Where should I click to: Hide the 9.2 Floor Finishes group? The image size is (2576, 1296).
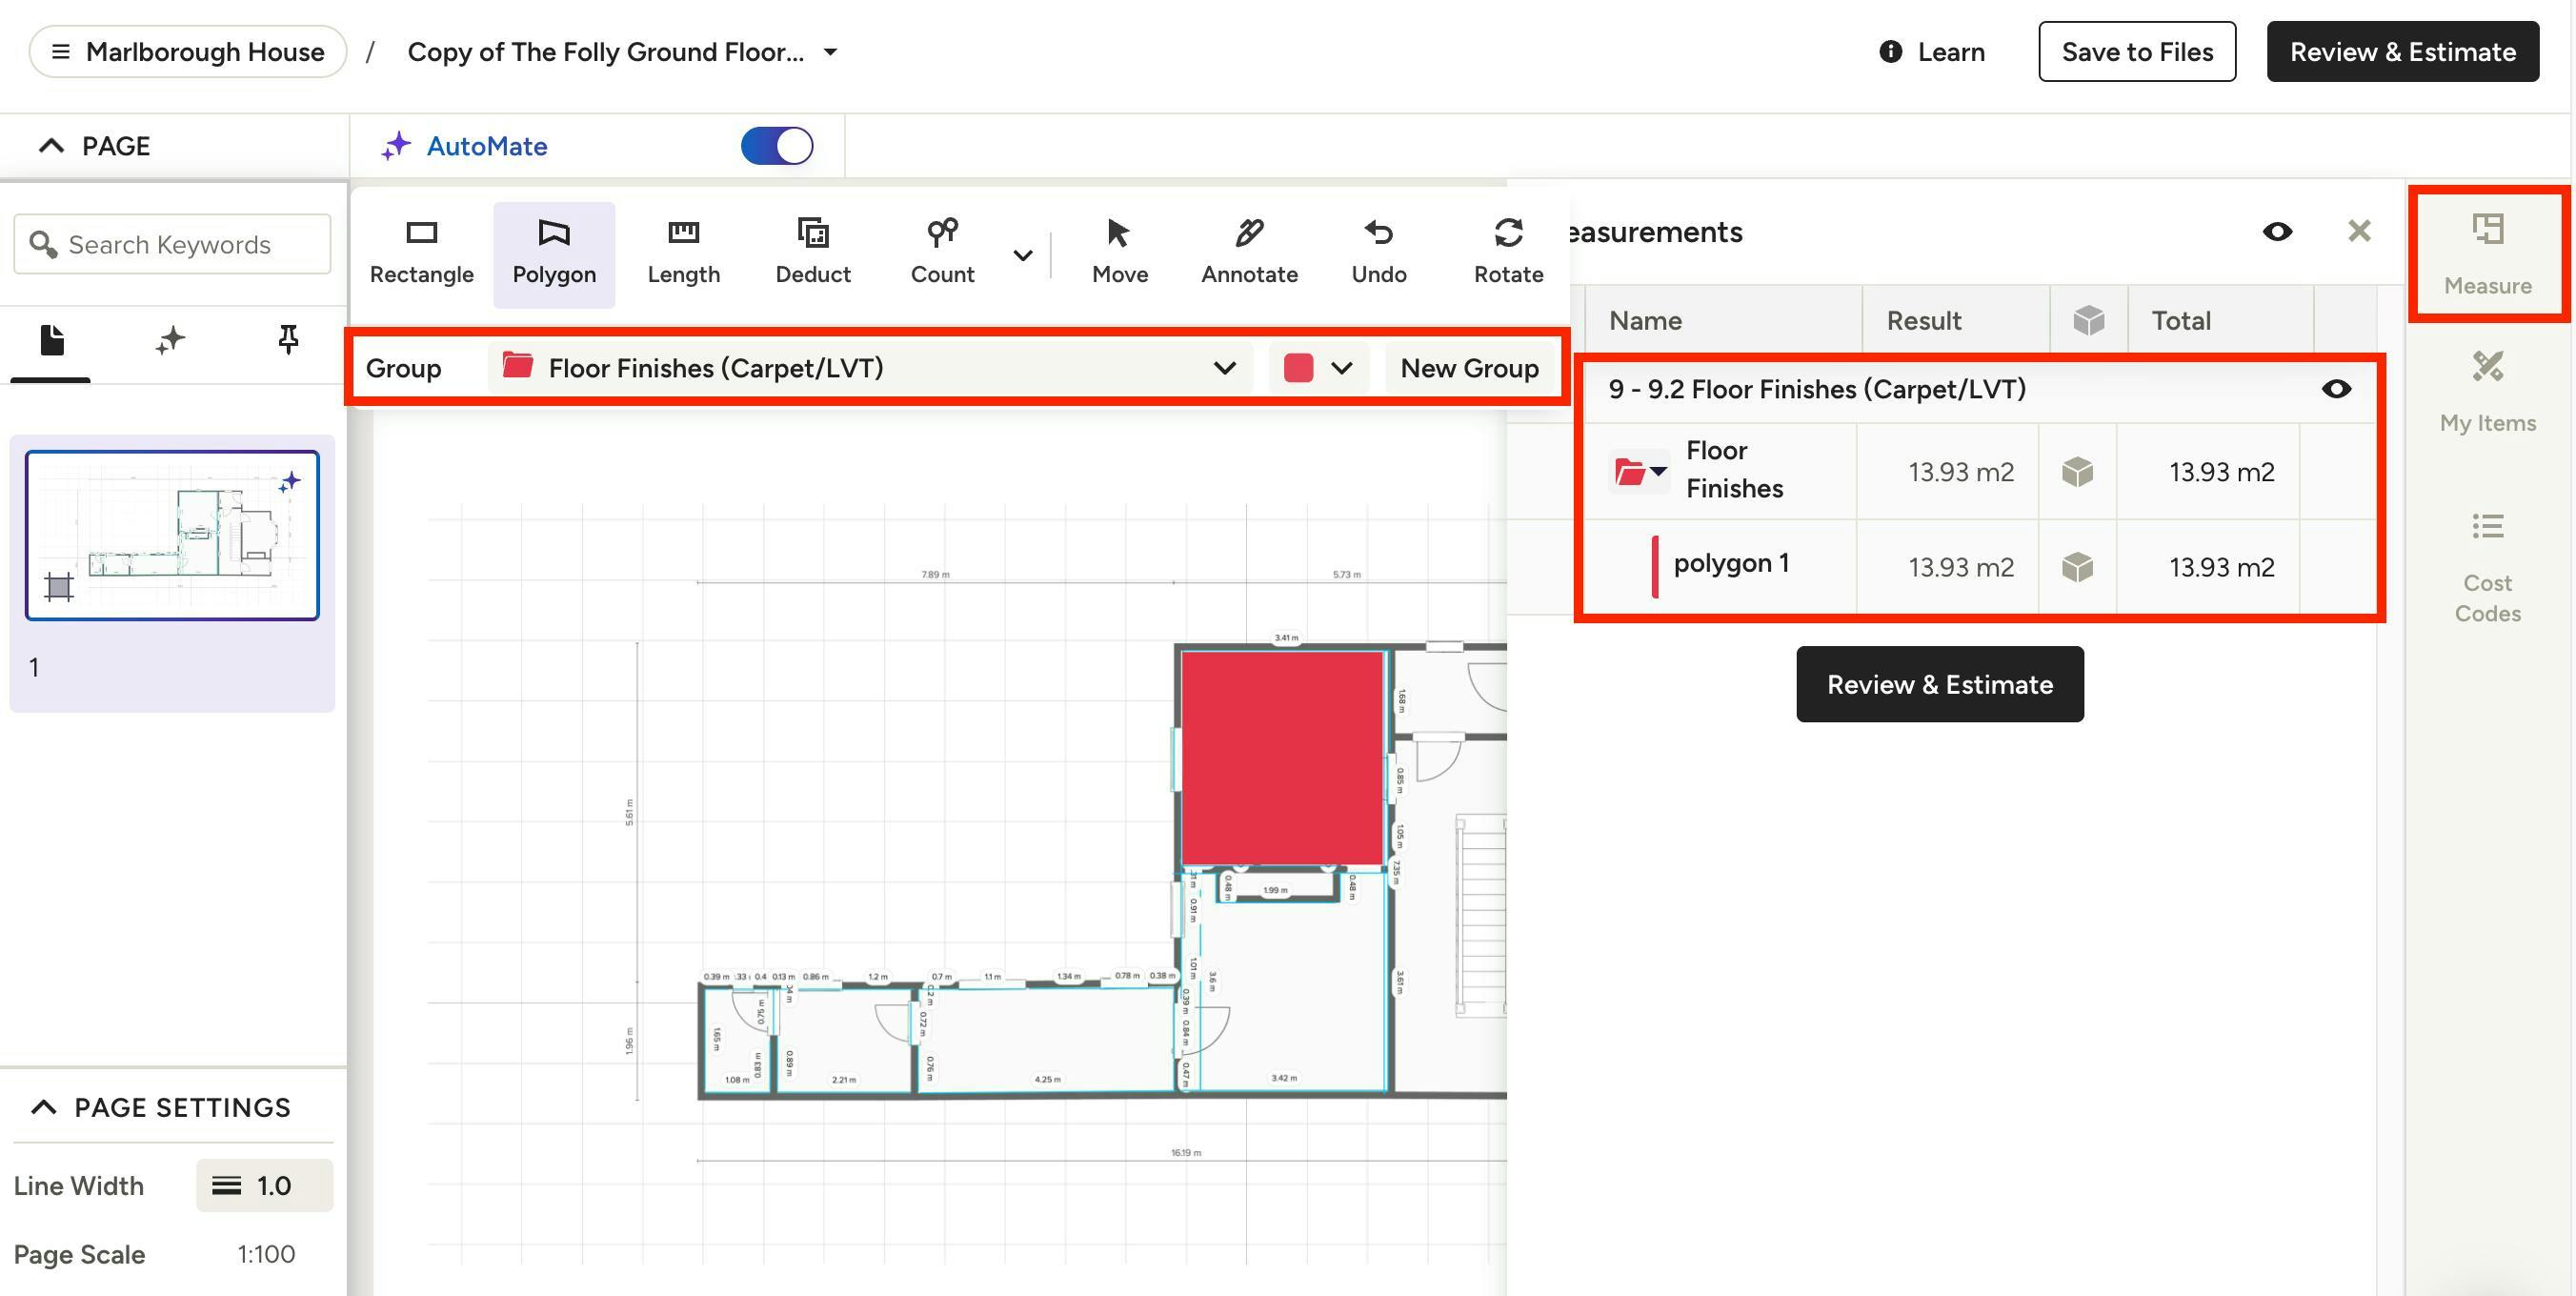point(2336,389)
